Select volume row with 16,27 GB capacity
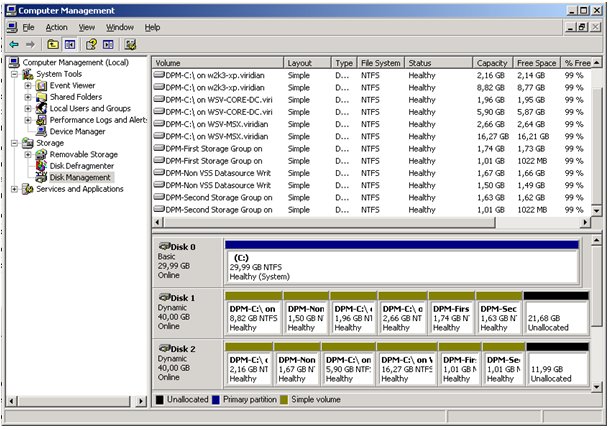Viewport: 610px width, 430px height. [x=372, y=137]
